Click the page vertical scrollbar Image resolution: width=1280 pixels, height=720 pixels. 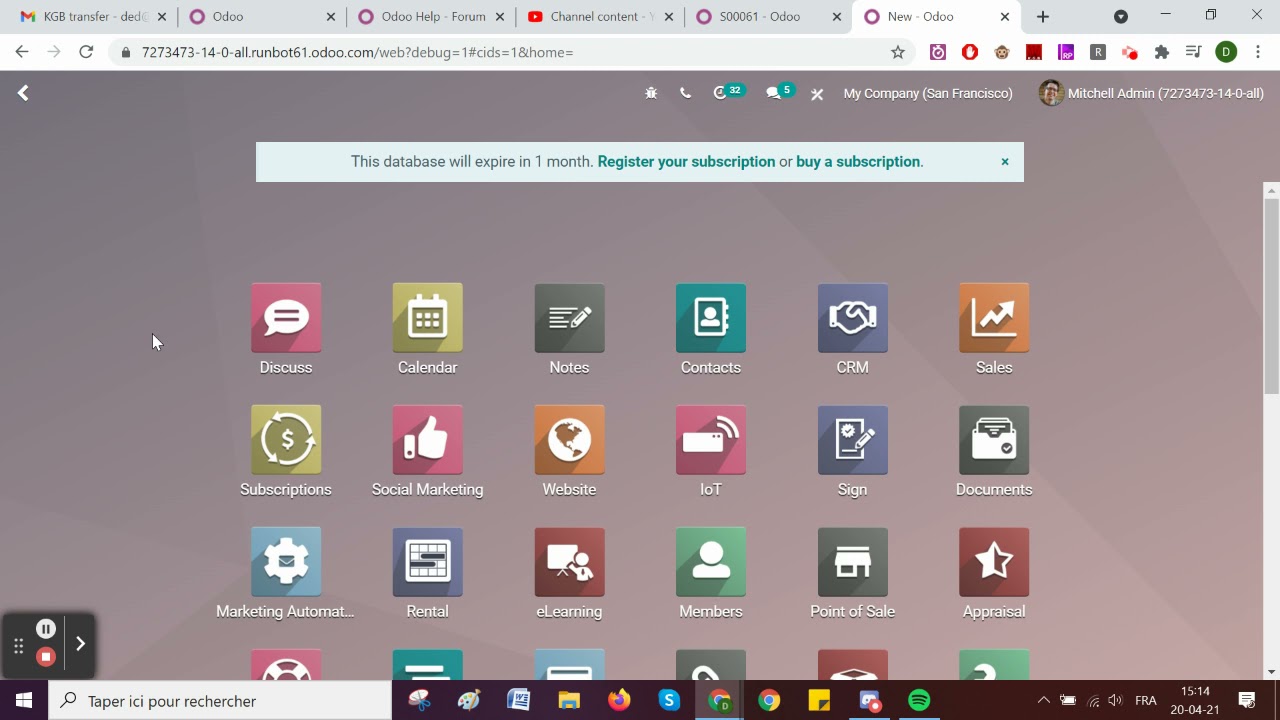[x=1272, y=296]
